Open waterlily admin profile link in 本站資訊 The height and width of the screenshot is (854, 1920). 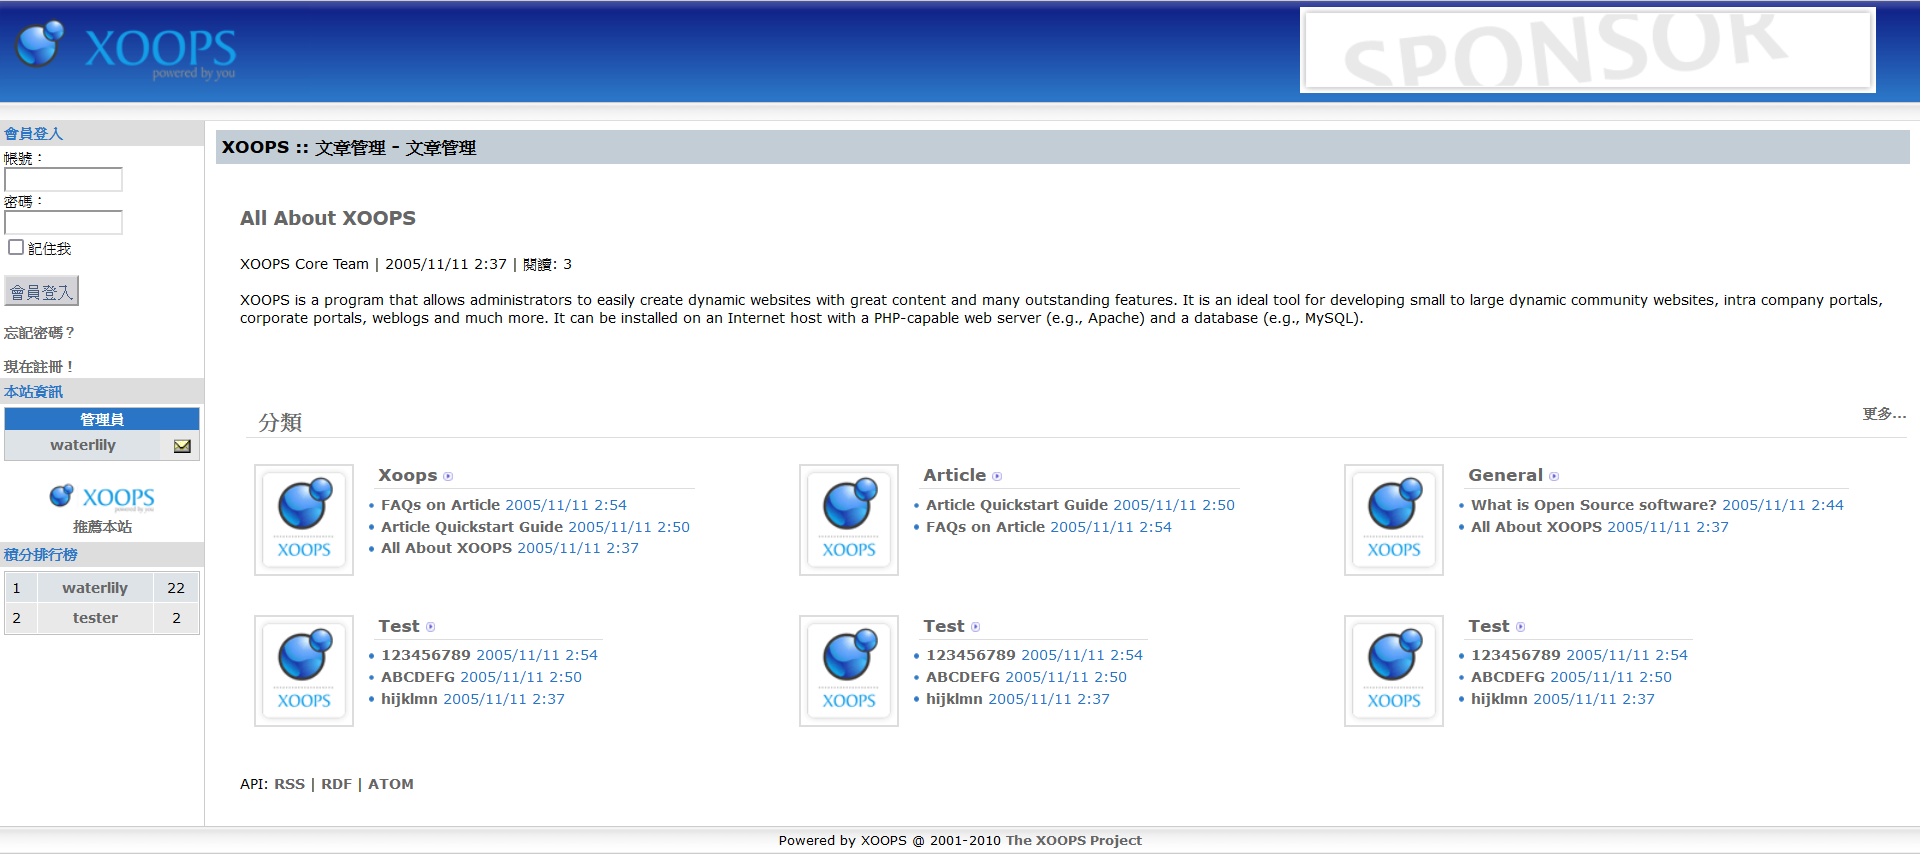coord(83,445)
